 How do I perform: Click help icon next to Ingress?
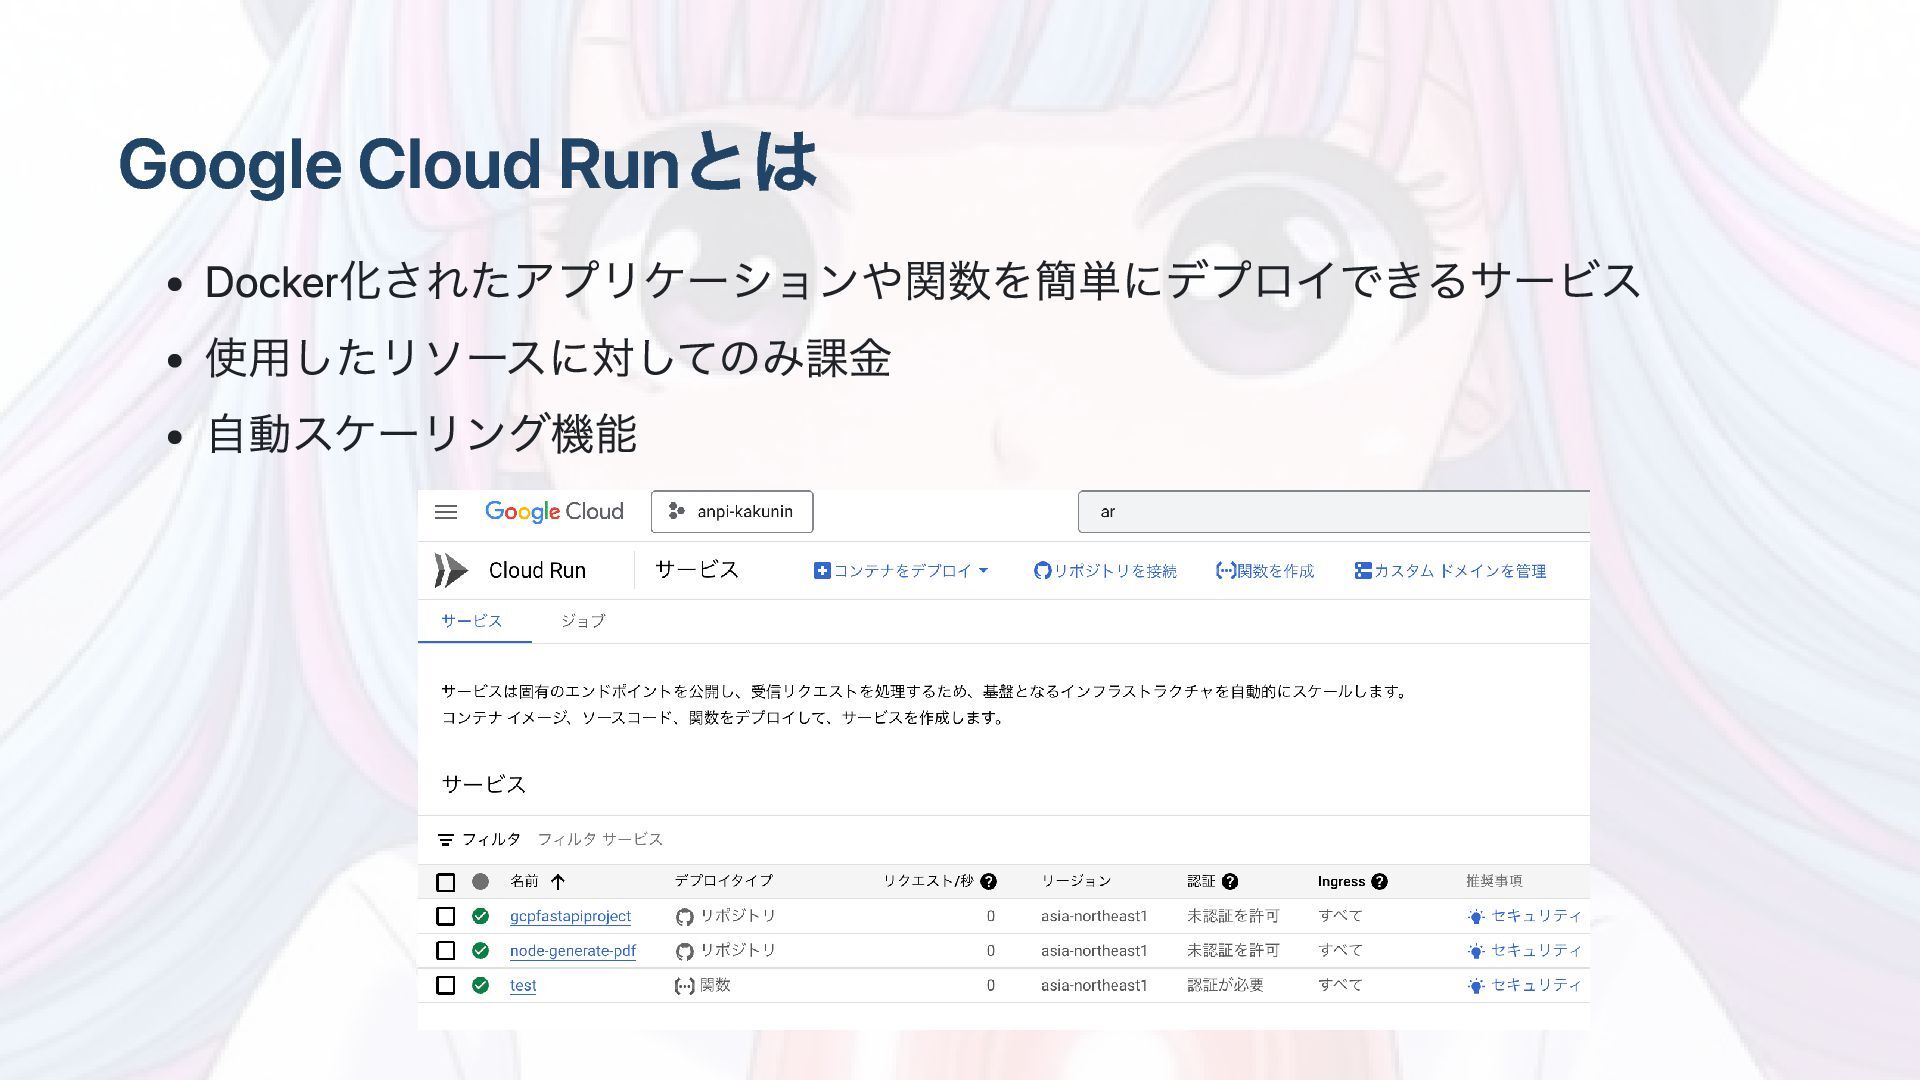pyautogui.click(x=1379, y=882)
